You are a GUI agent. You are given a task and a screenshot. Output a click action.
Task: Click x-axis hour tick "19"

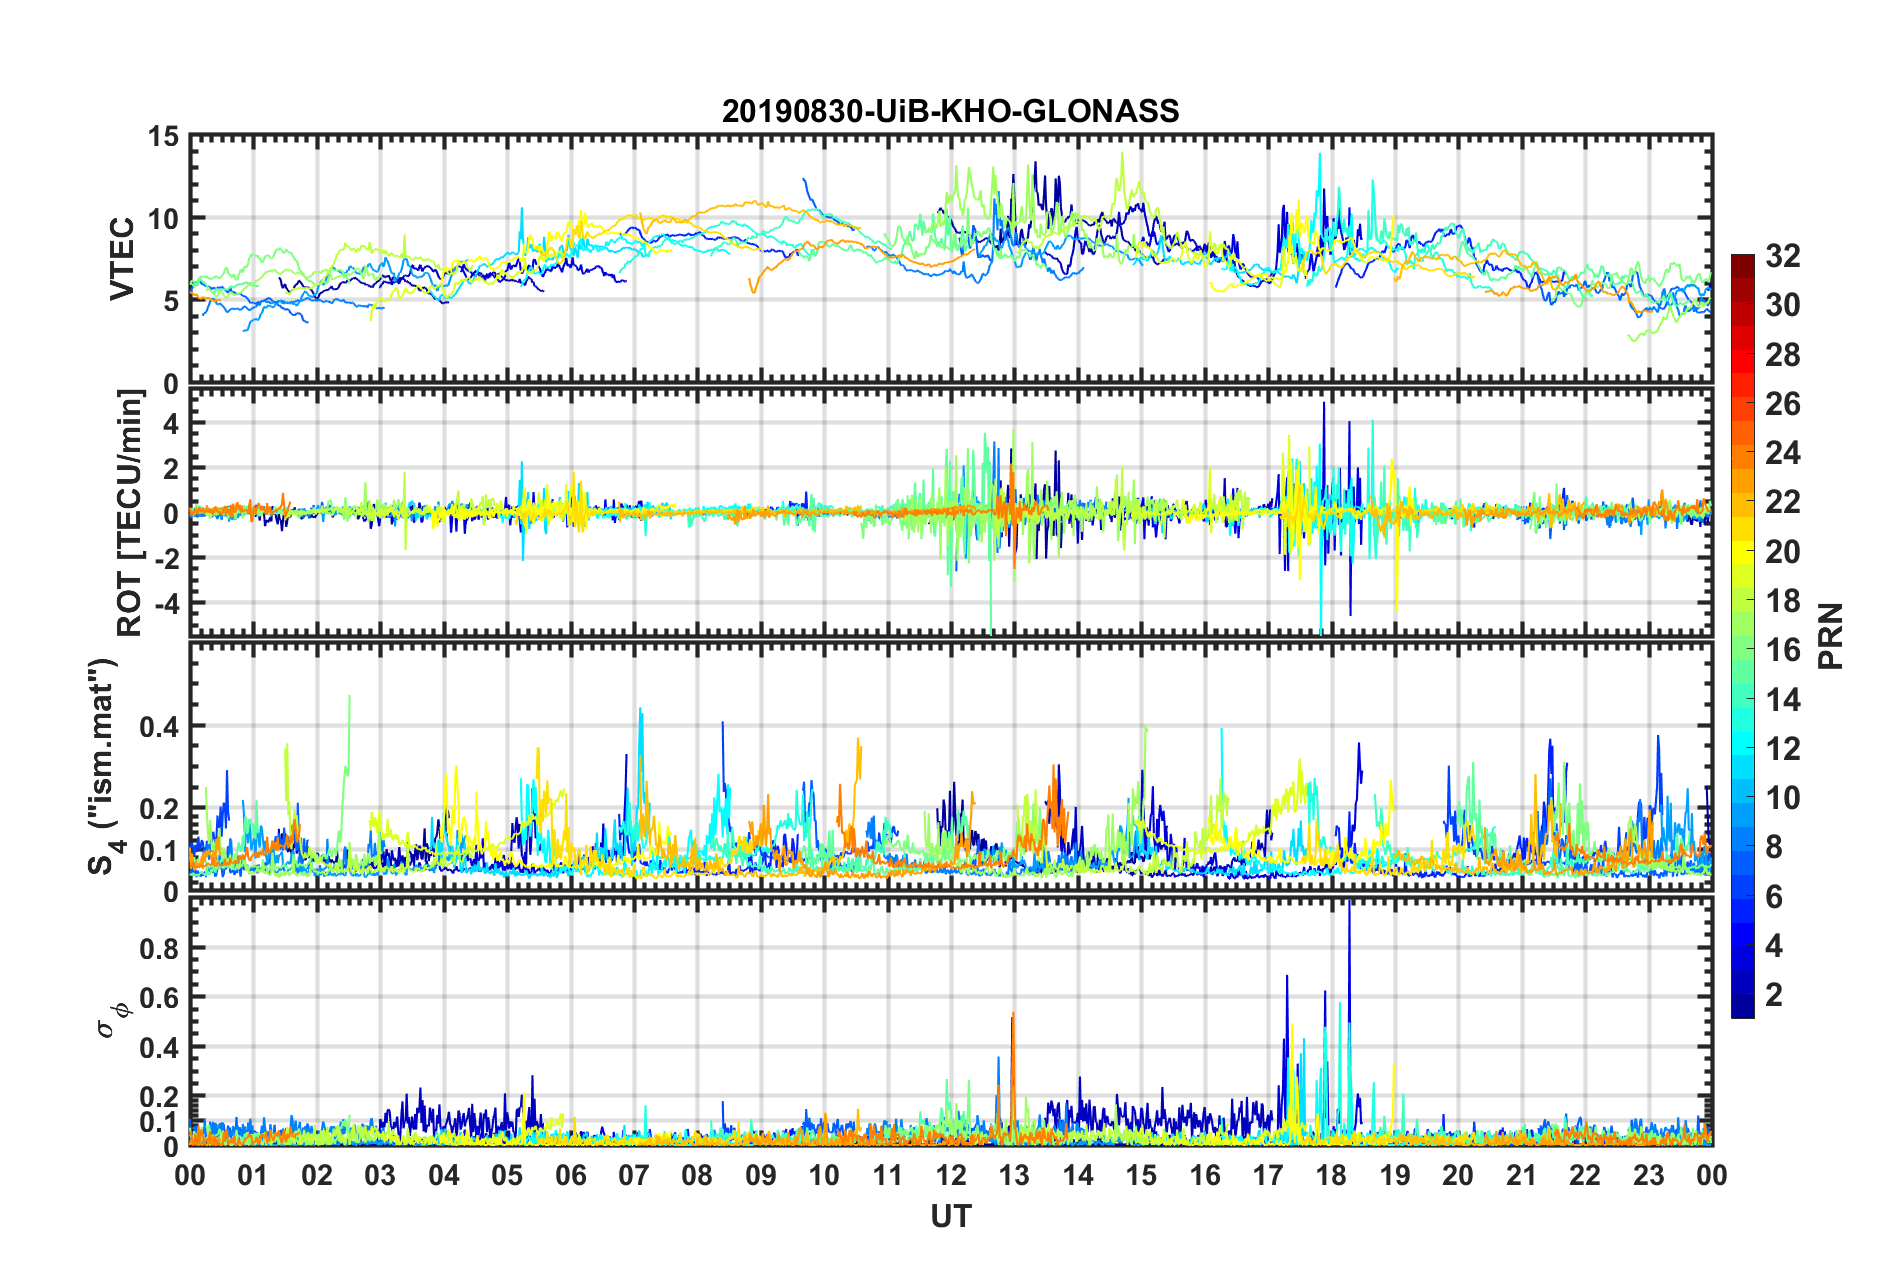tap(1395, 1174)
